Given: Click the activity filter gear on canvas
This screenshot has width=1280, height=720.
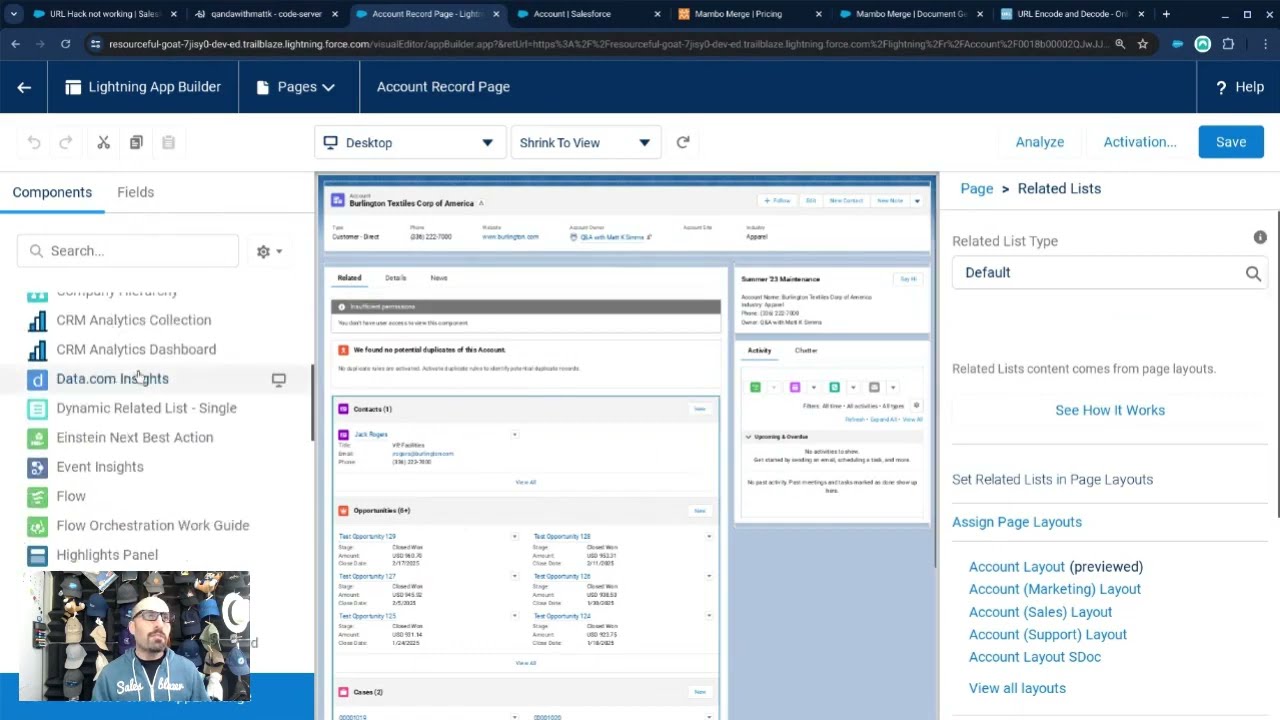Looking at the screenshot, I should (x=916, y=406).
